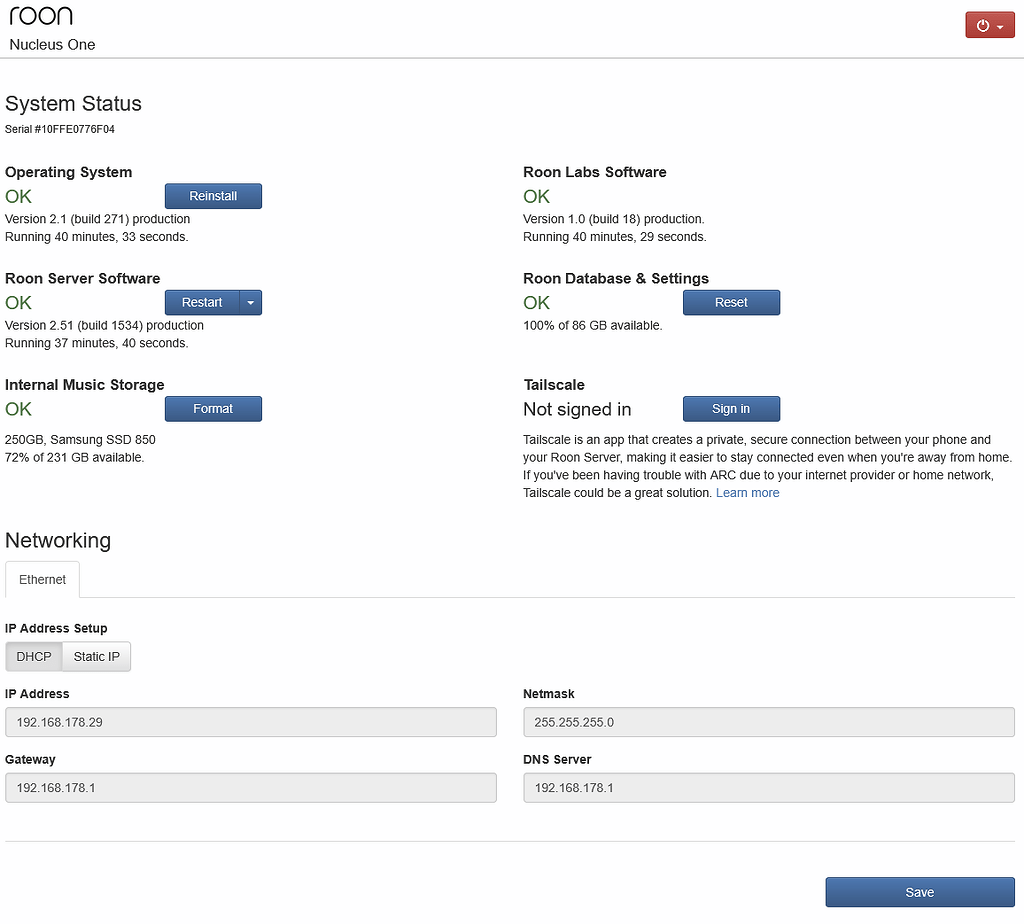1024x924 pixels.
Task: Format the Internal Music Storage
Action: tap(213, 408)
